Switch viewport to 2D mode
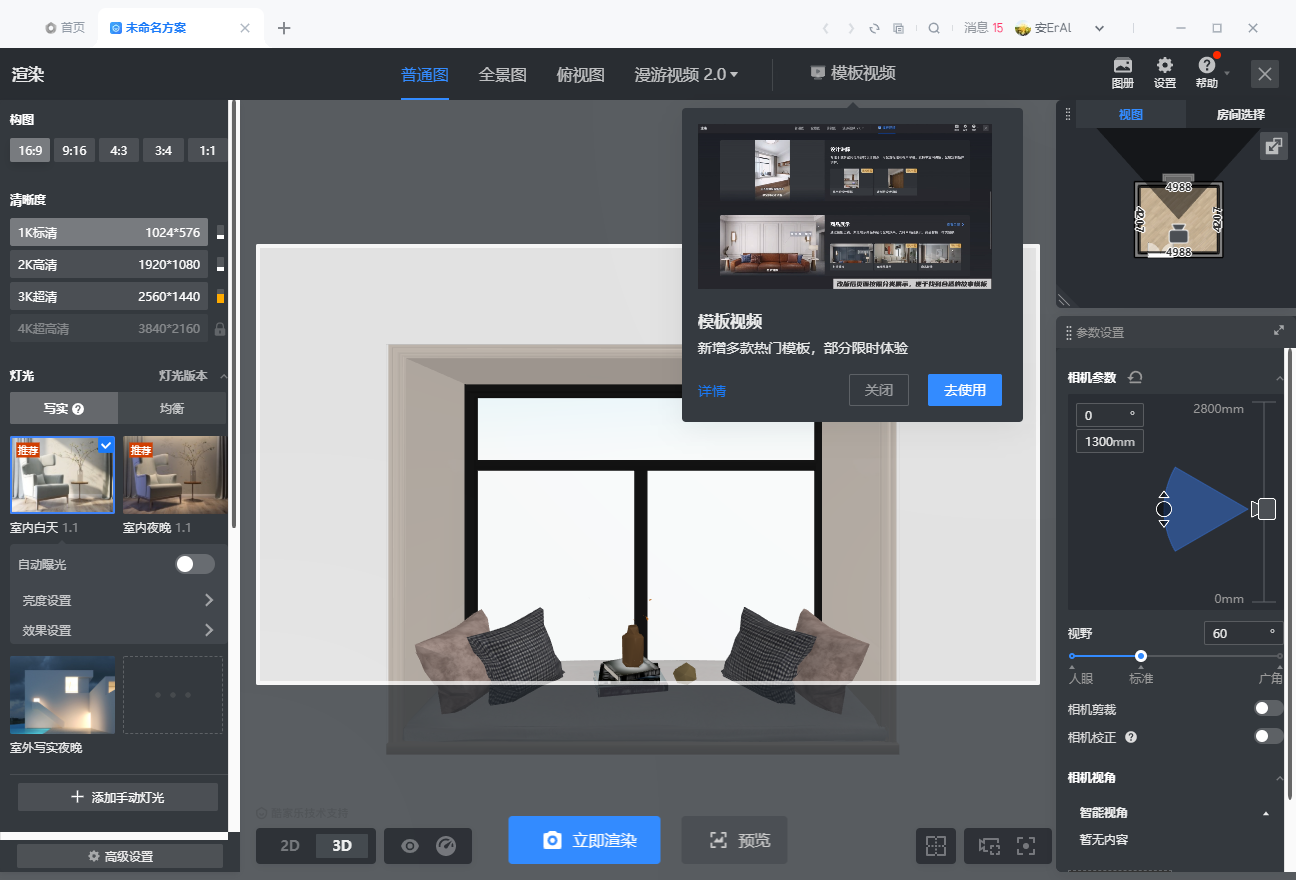 (290, 846)
